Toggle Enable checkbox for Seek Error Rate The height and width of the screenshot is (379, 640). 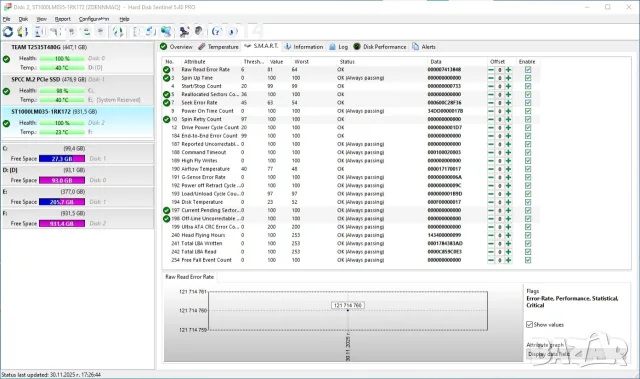[x=528, y=103]
